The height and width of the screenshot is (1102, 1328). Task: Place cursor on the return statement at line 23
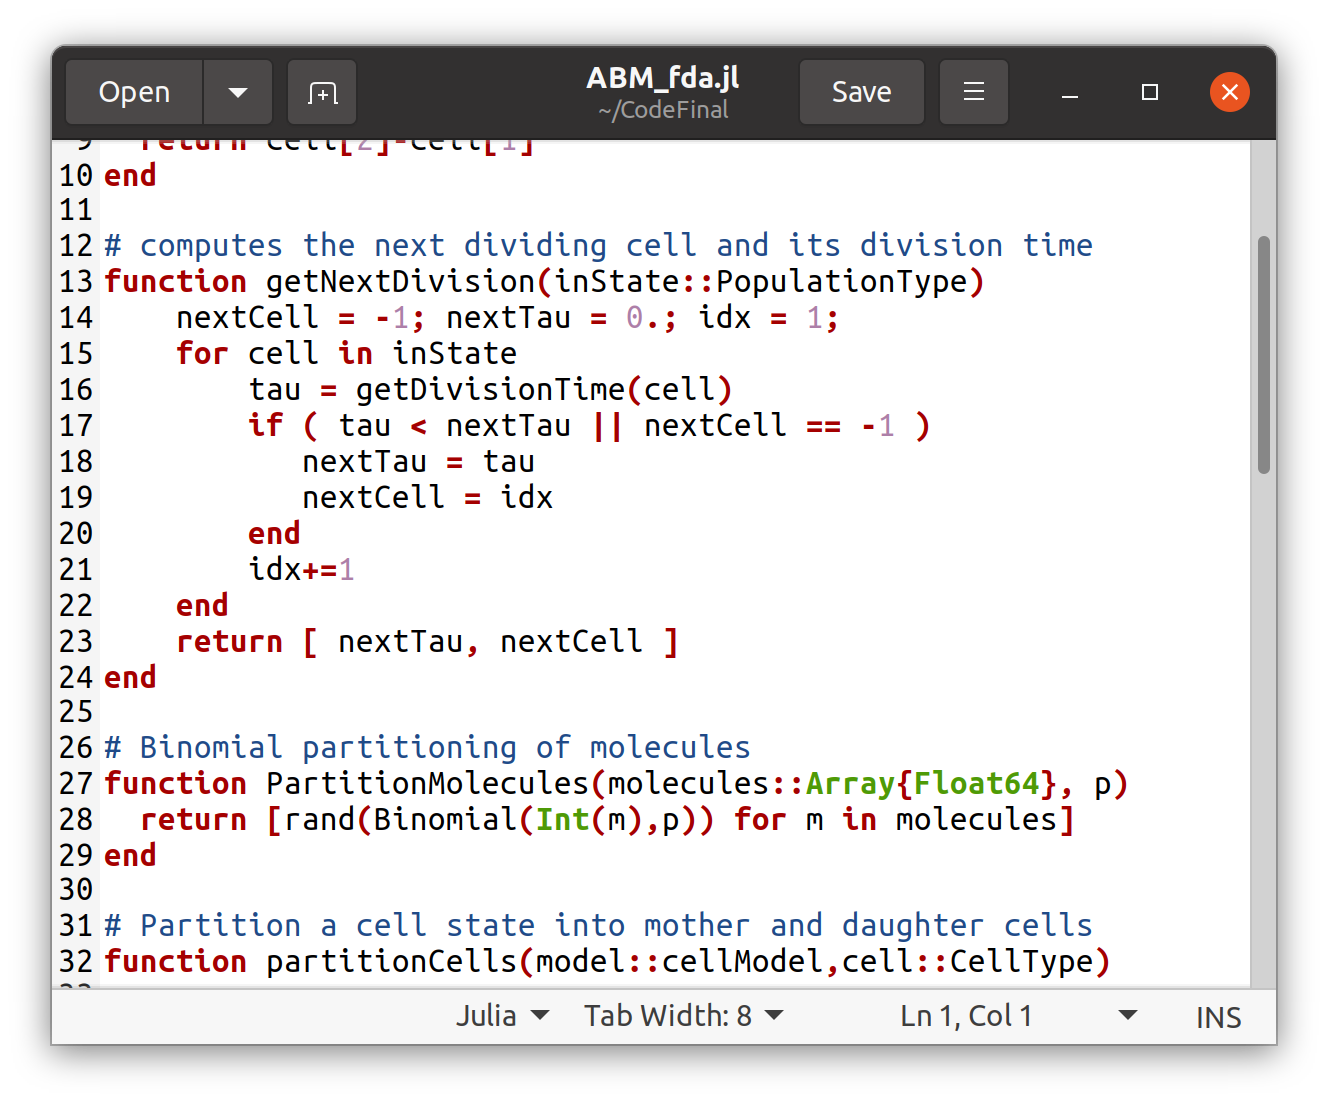click(229, 642)
